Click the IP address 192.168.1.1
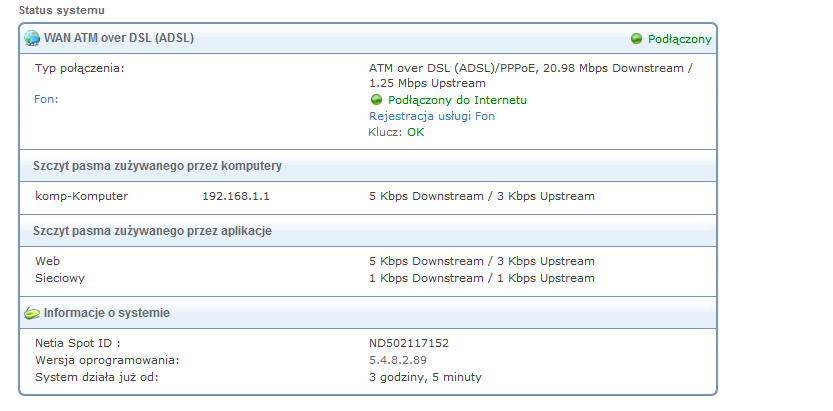Image resolution: width=833 pixels, height=411 pixels. (x=236, y=196)
